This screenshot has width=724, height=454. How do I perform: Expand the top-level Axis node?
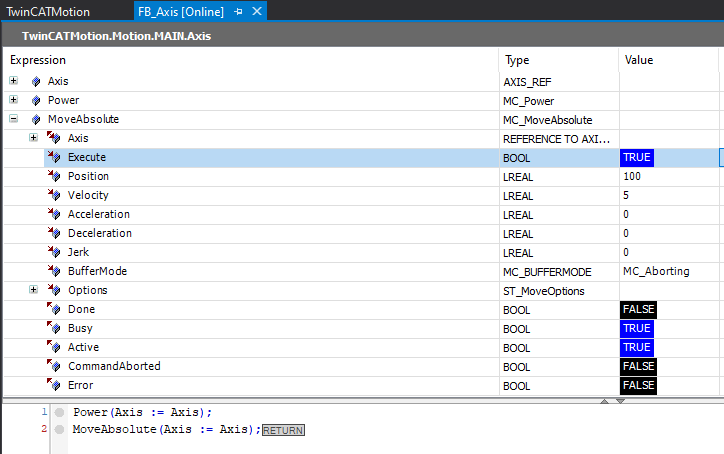tap(14, 80)
